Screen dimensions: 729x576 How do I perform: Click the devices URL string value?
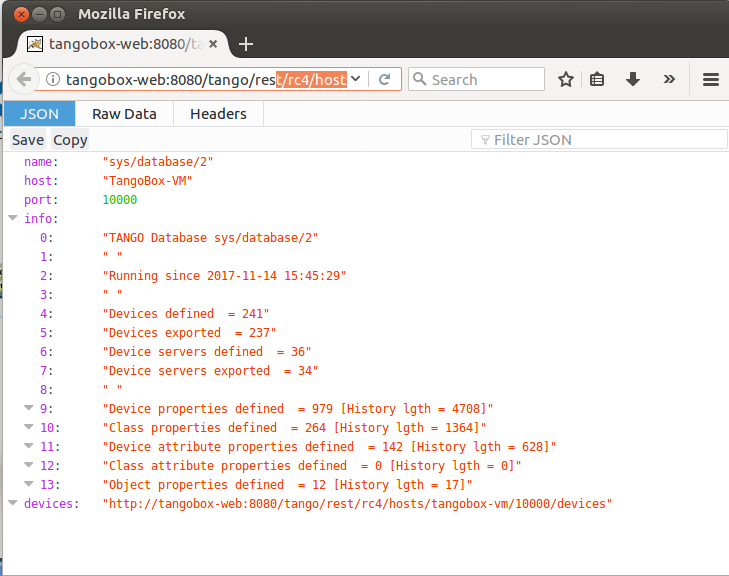point(357,504)
